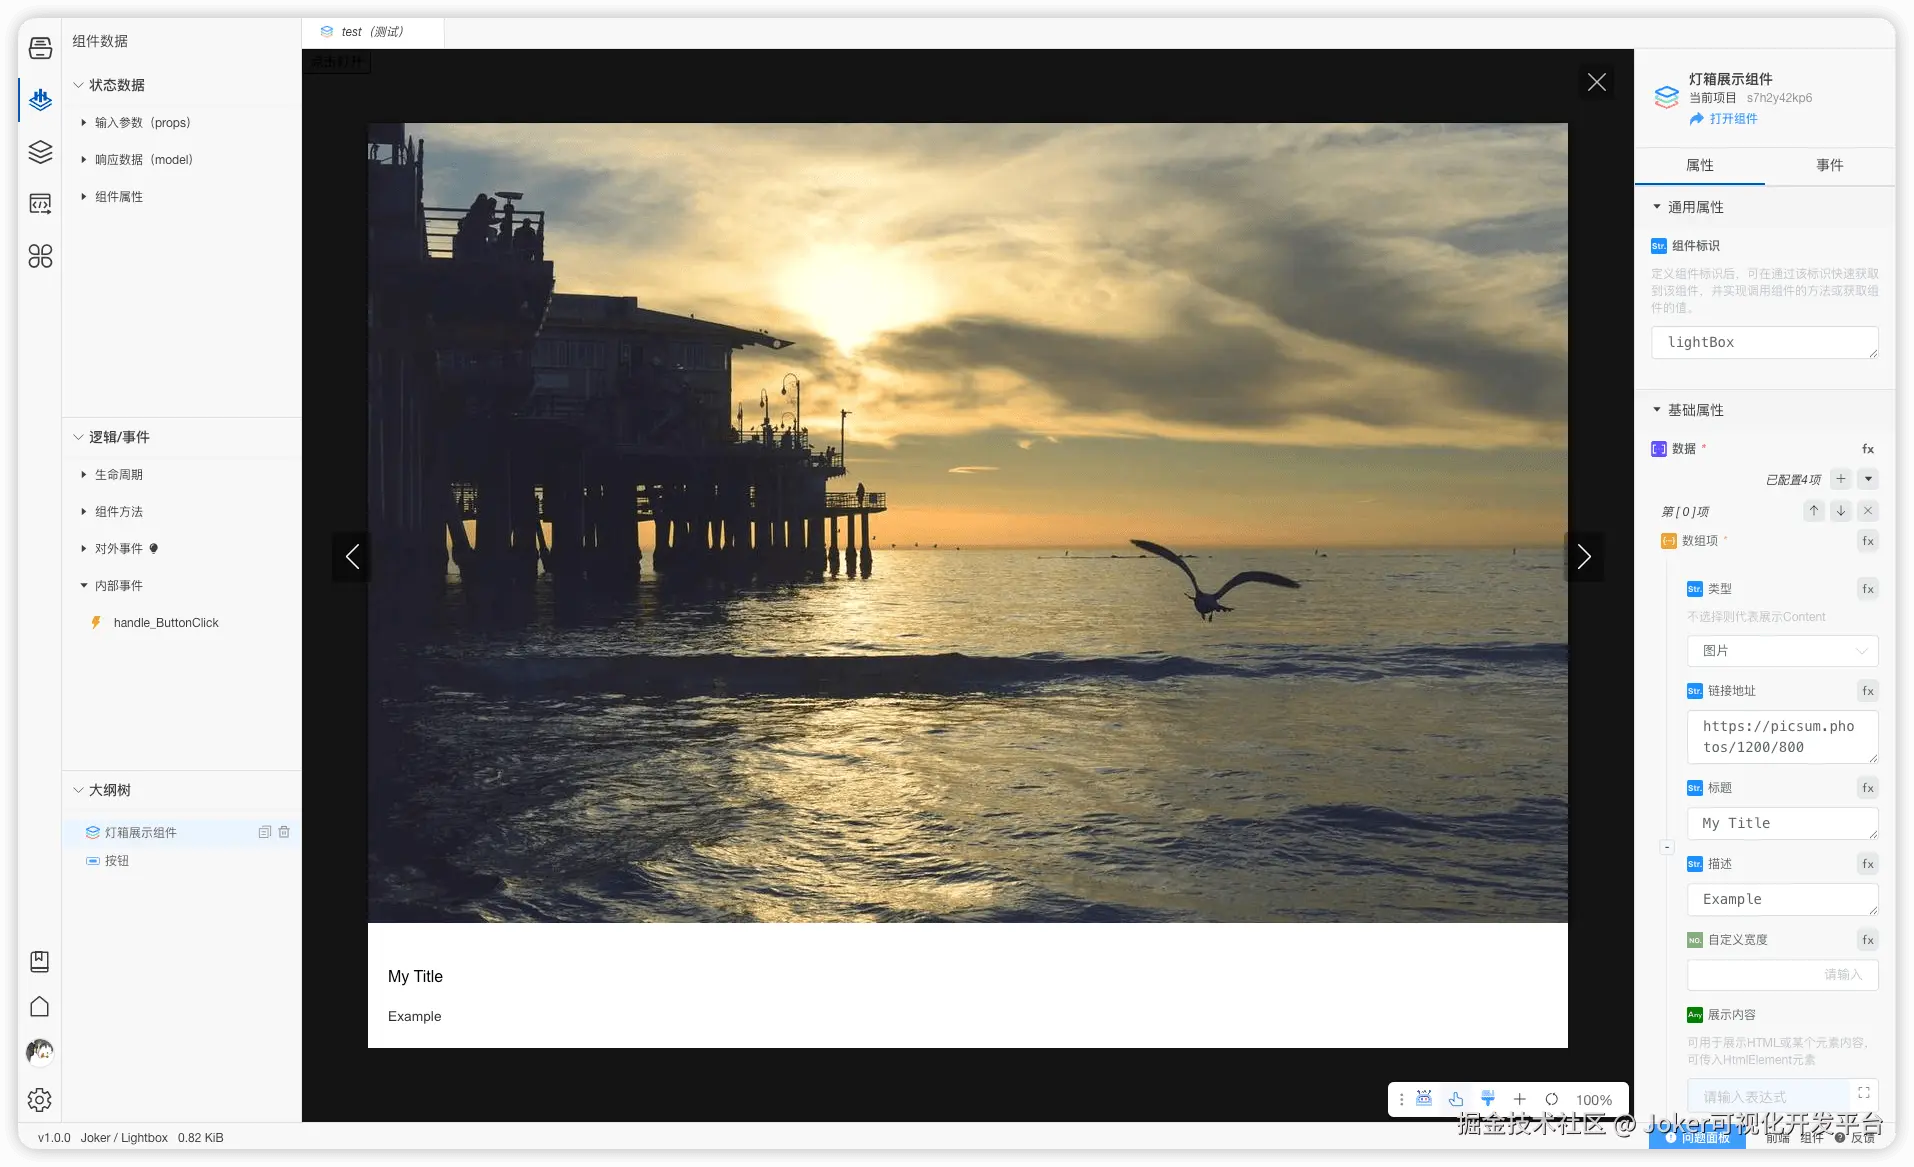The image size is (1914, 1167).
Task: Open the layers icon in left sidebar
Action: click(x=40, y=152)
